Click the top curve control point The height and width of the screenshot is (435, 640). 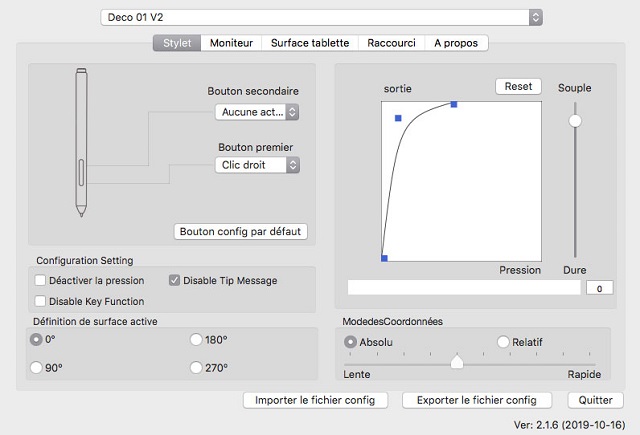[x=454, y=104]
